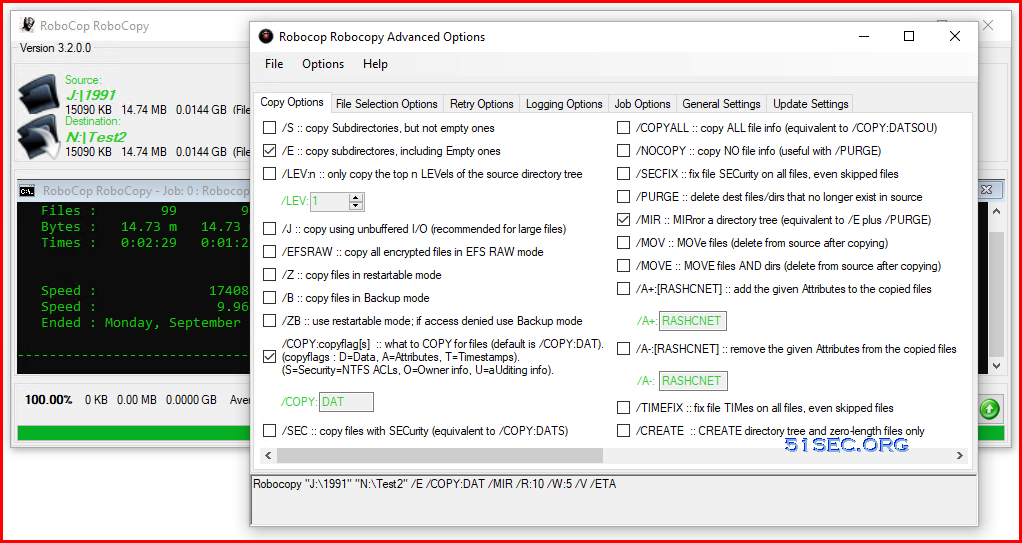Uncheck /MIR MIRror a directory tree
Screen dimensions: 1022x543
(624, 220)
